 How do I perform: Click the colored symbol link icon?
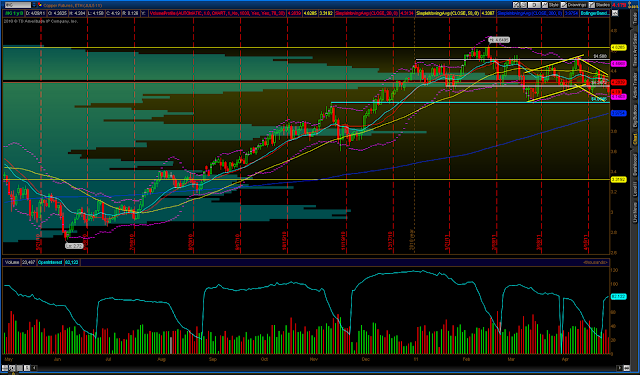point(40,5)
